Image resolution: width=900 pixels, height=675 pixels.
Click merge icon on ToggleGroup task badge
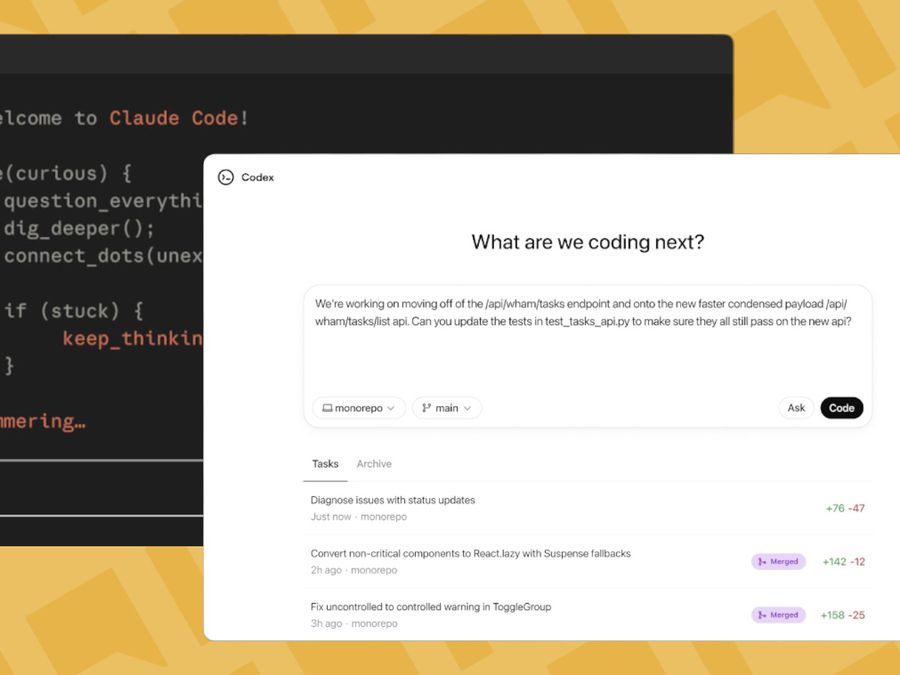762,615
